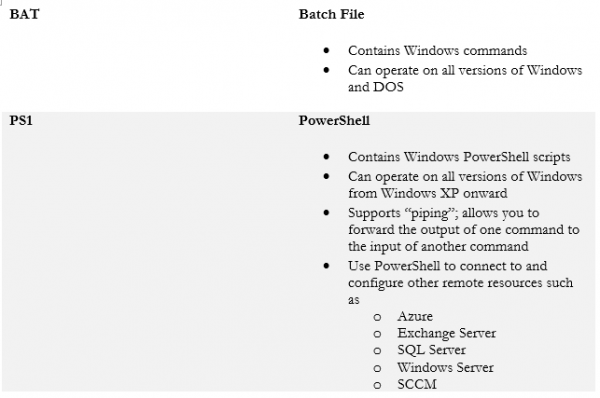Select the Batch File heading

[331, 14]
